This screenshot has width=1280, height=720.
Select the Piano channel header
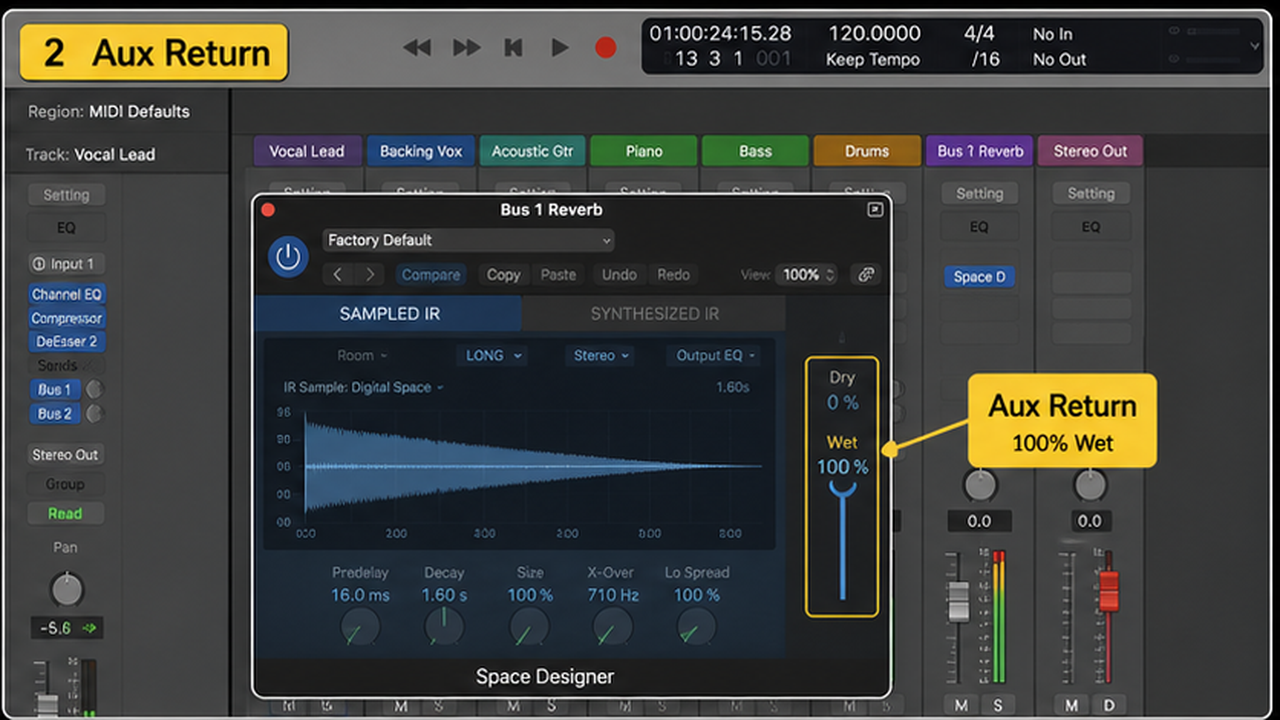pos(644,151)
